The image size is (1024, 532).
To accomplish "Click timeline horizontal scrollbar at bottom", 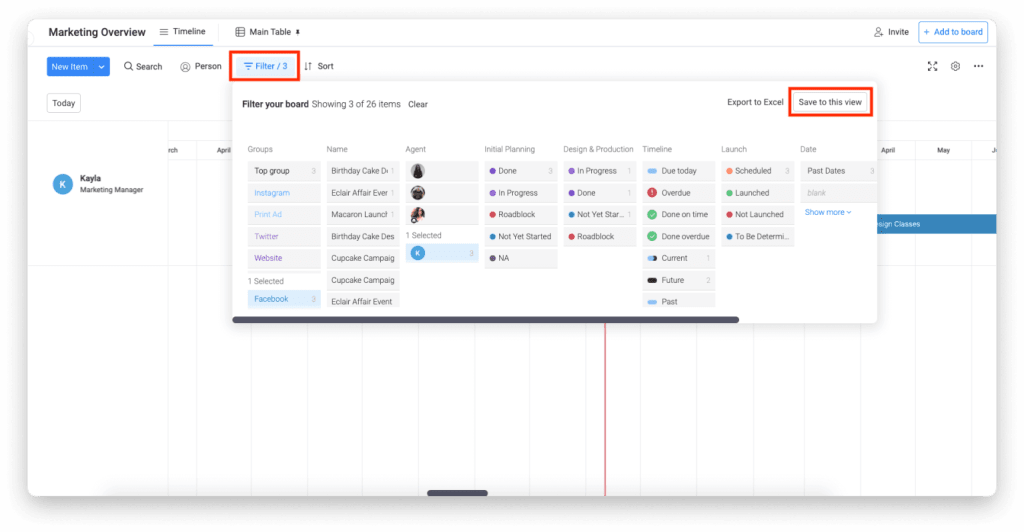I will [457, 493].
